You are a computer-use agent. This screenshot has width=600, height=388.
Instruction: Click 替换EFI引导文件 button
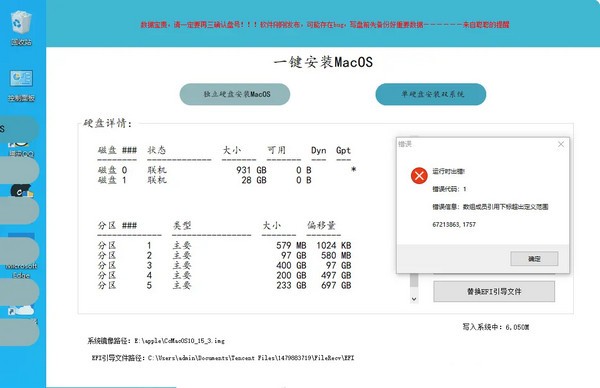point(494,292)
